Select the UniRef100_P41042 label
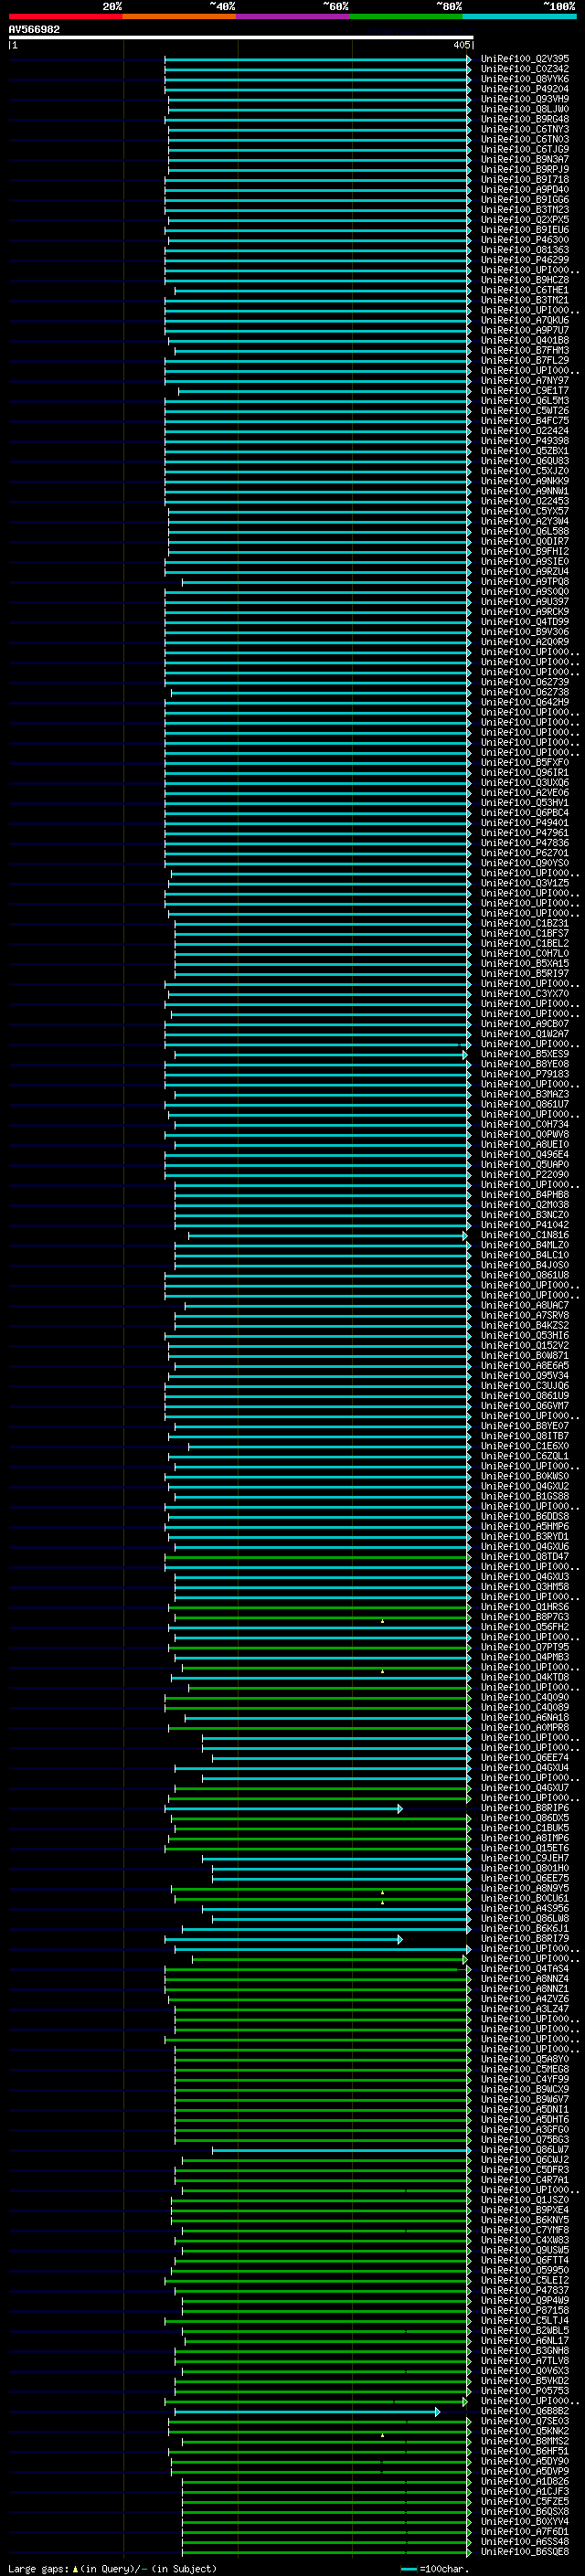The image size is (585, 2576). coord(525,1225)
